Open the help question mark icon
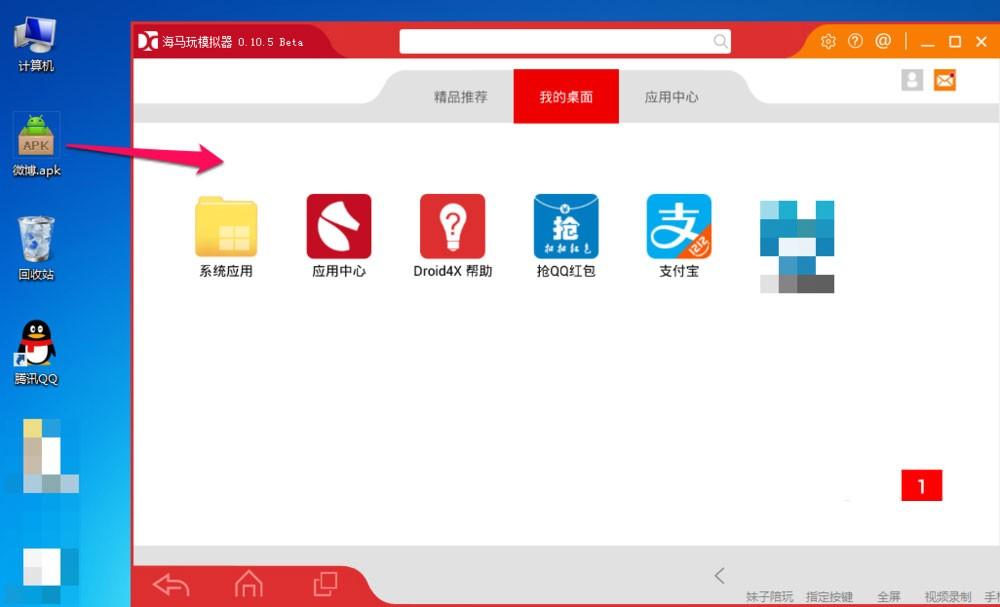This screenshot has height=607, width=1000. pos(855,41)
